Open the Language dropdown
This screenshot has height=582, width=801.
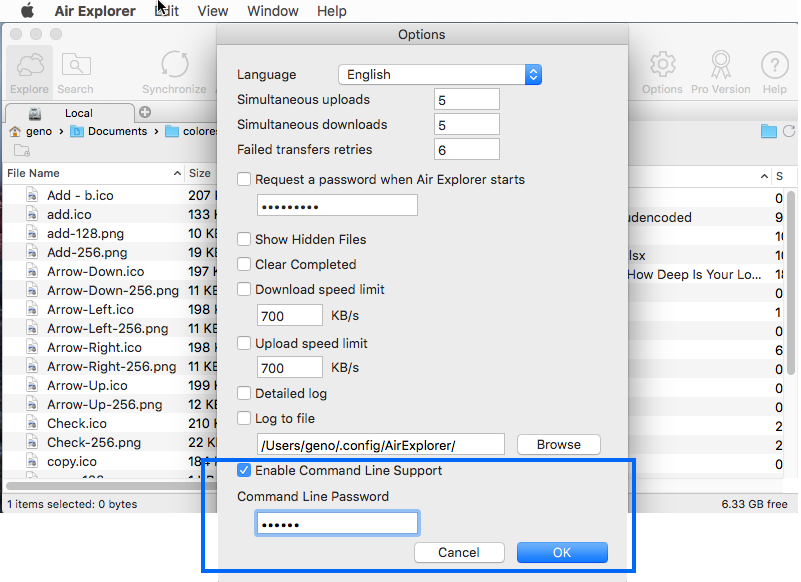[440, 75]
